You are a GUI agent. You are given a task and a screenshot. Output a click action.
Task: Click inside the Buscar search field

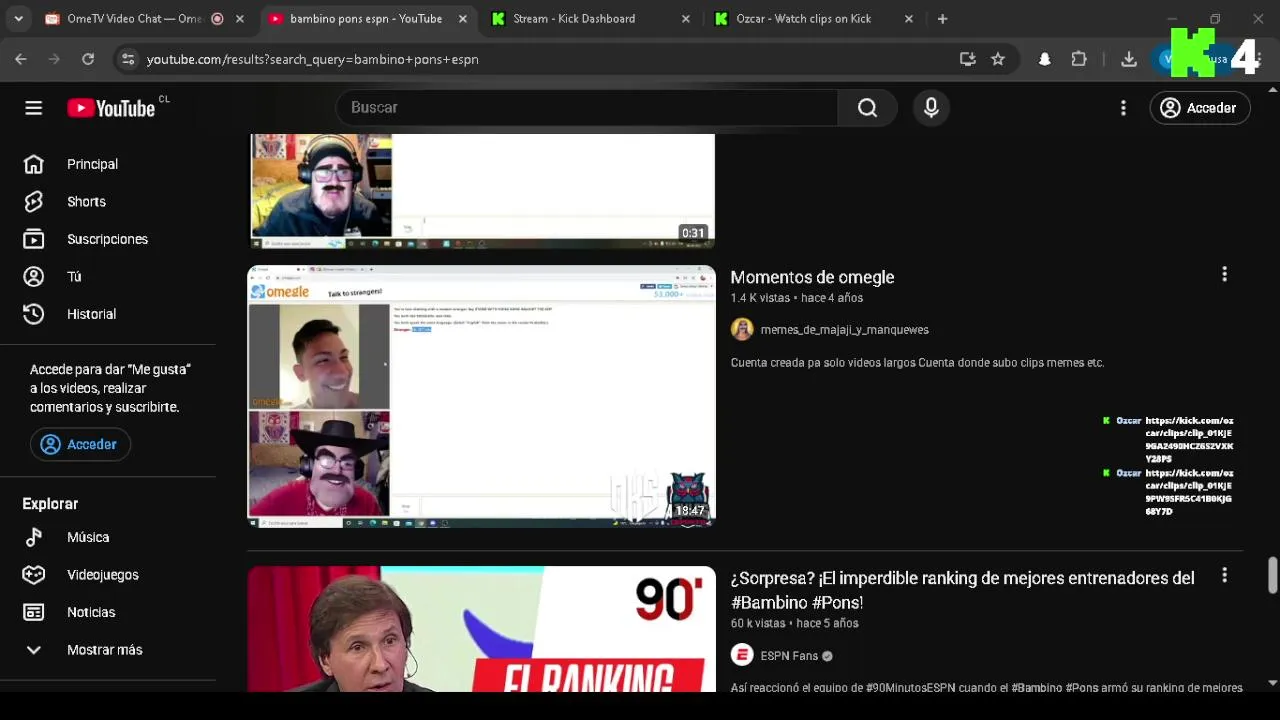click(x=587, y=108)
